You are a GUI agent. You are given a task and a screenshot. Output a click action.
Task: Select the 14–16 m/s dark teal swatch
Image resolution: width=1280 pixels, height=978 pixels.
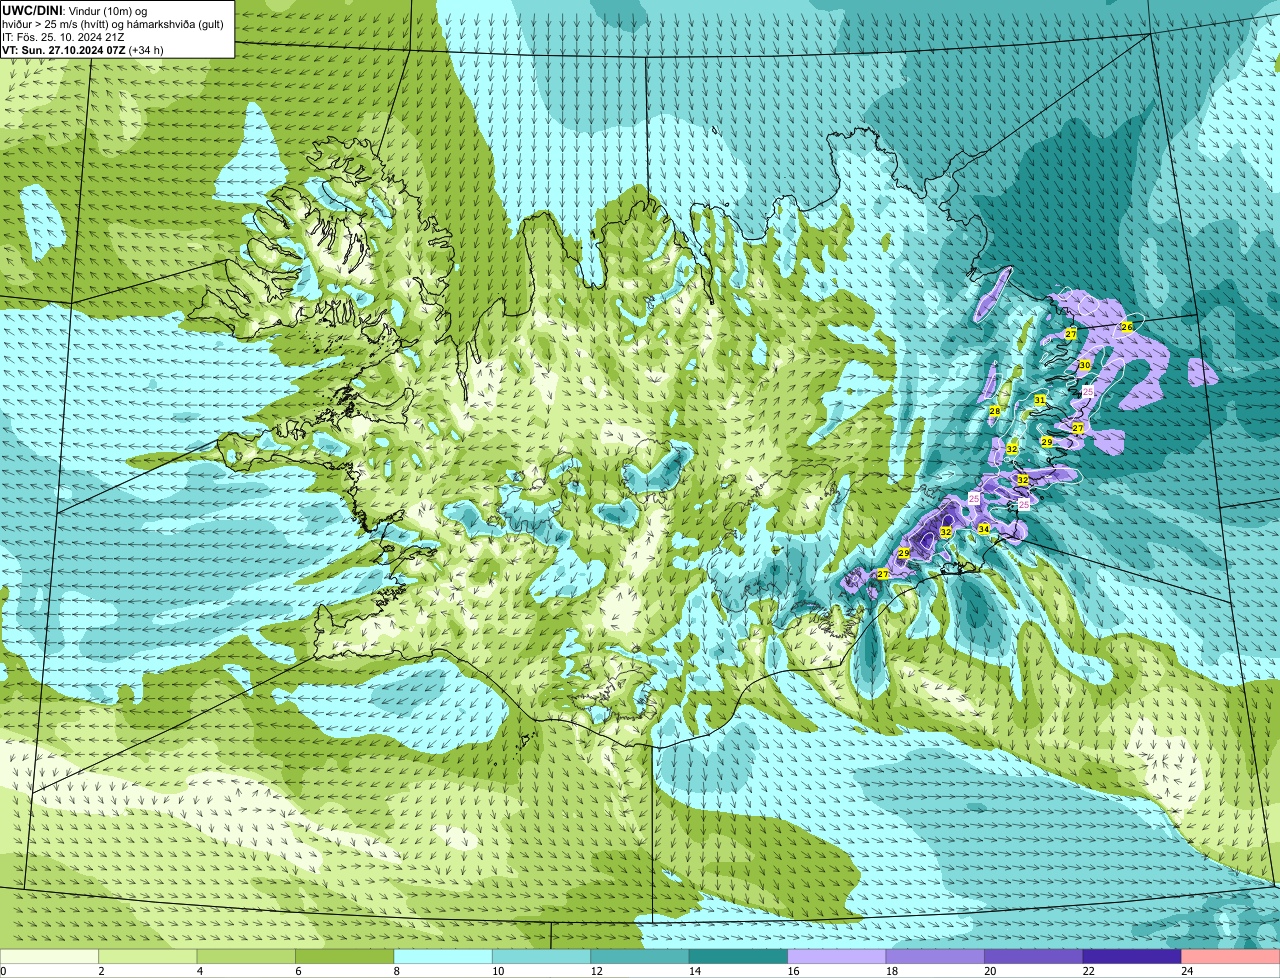click(x=739, y=956)
